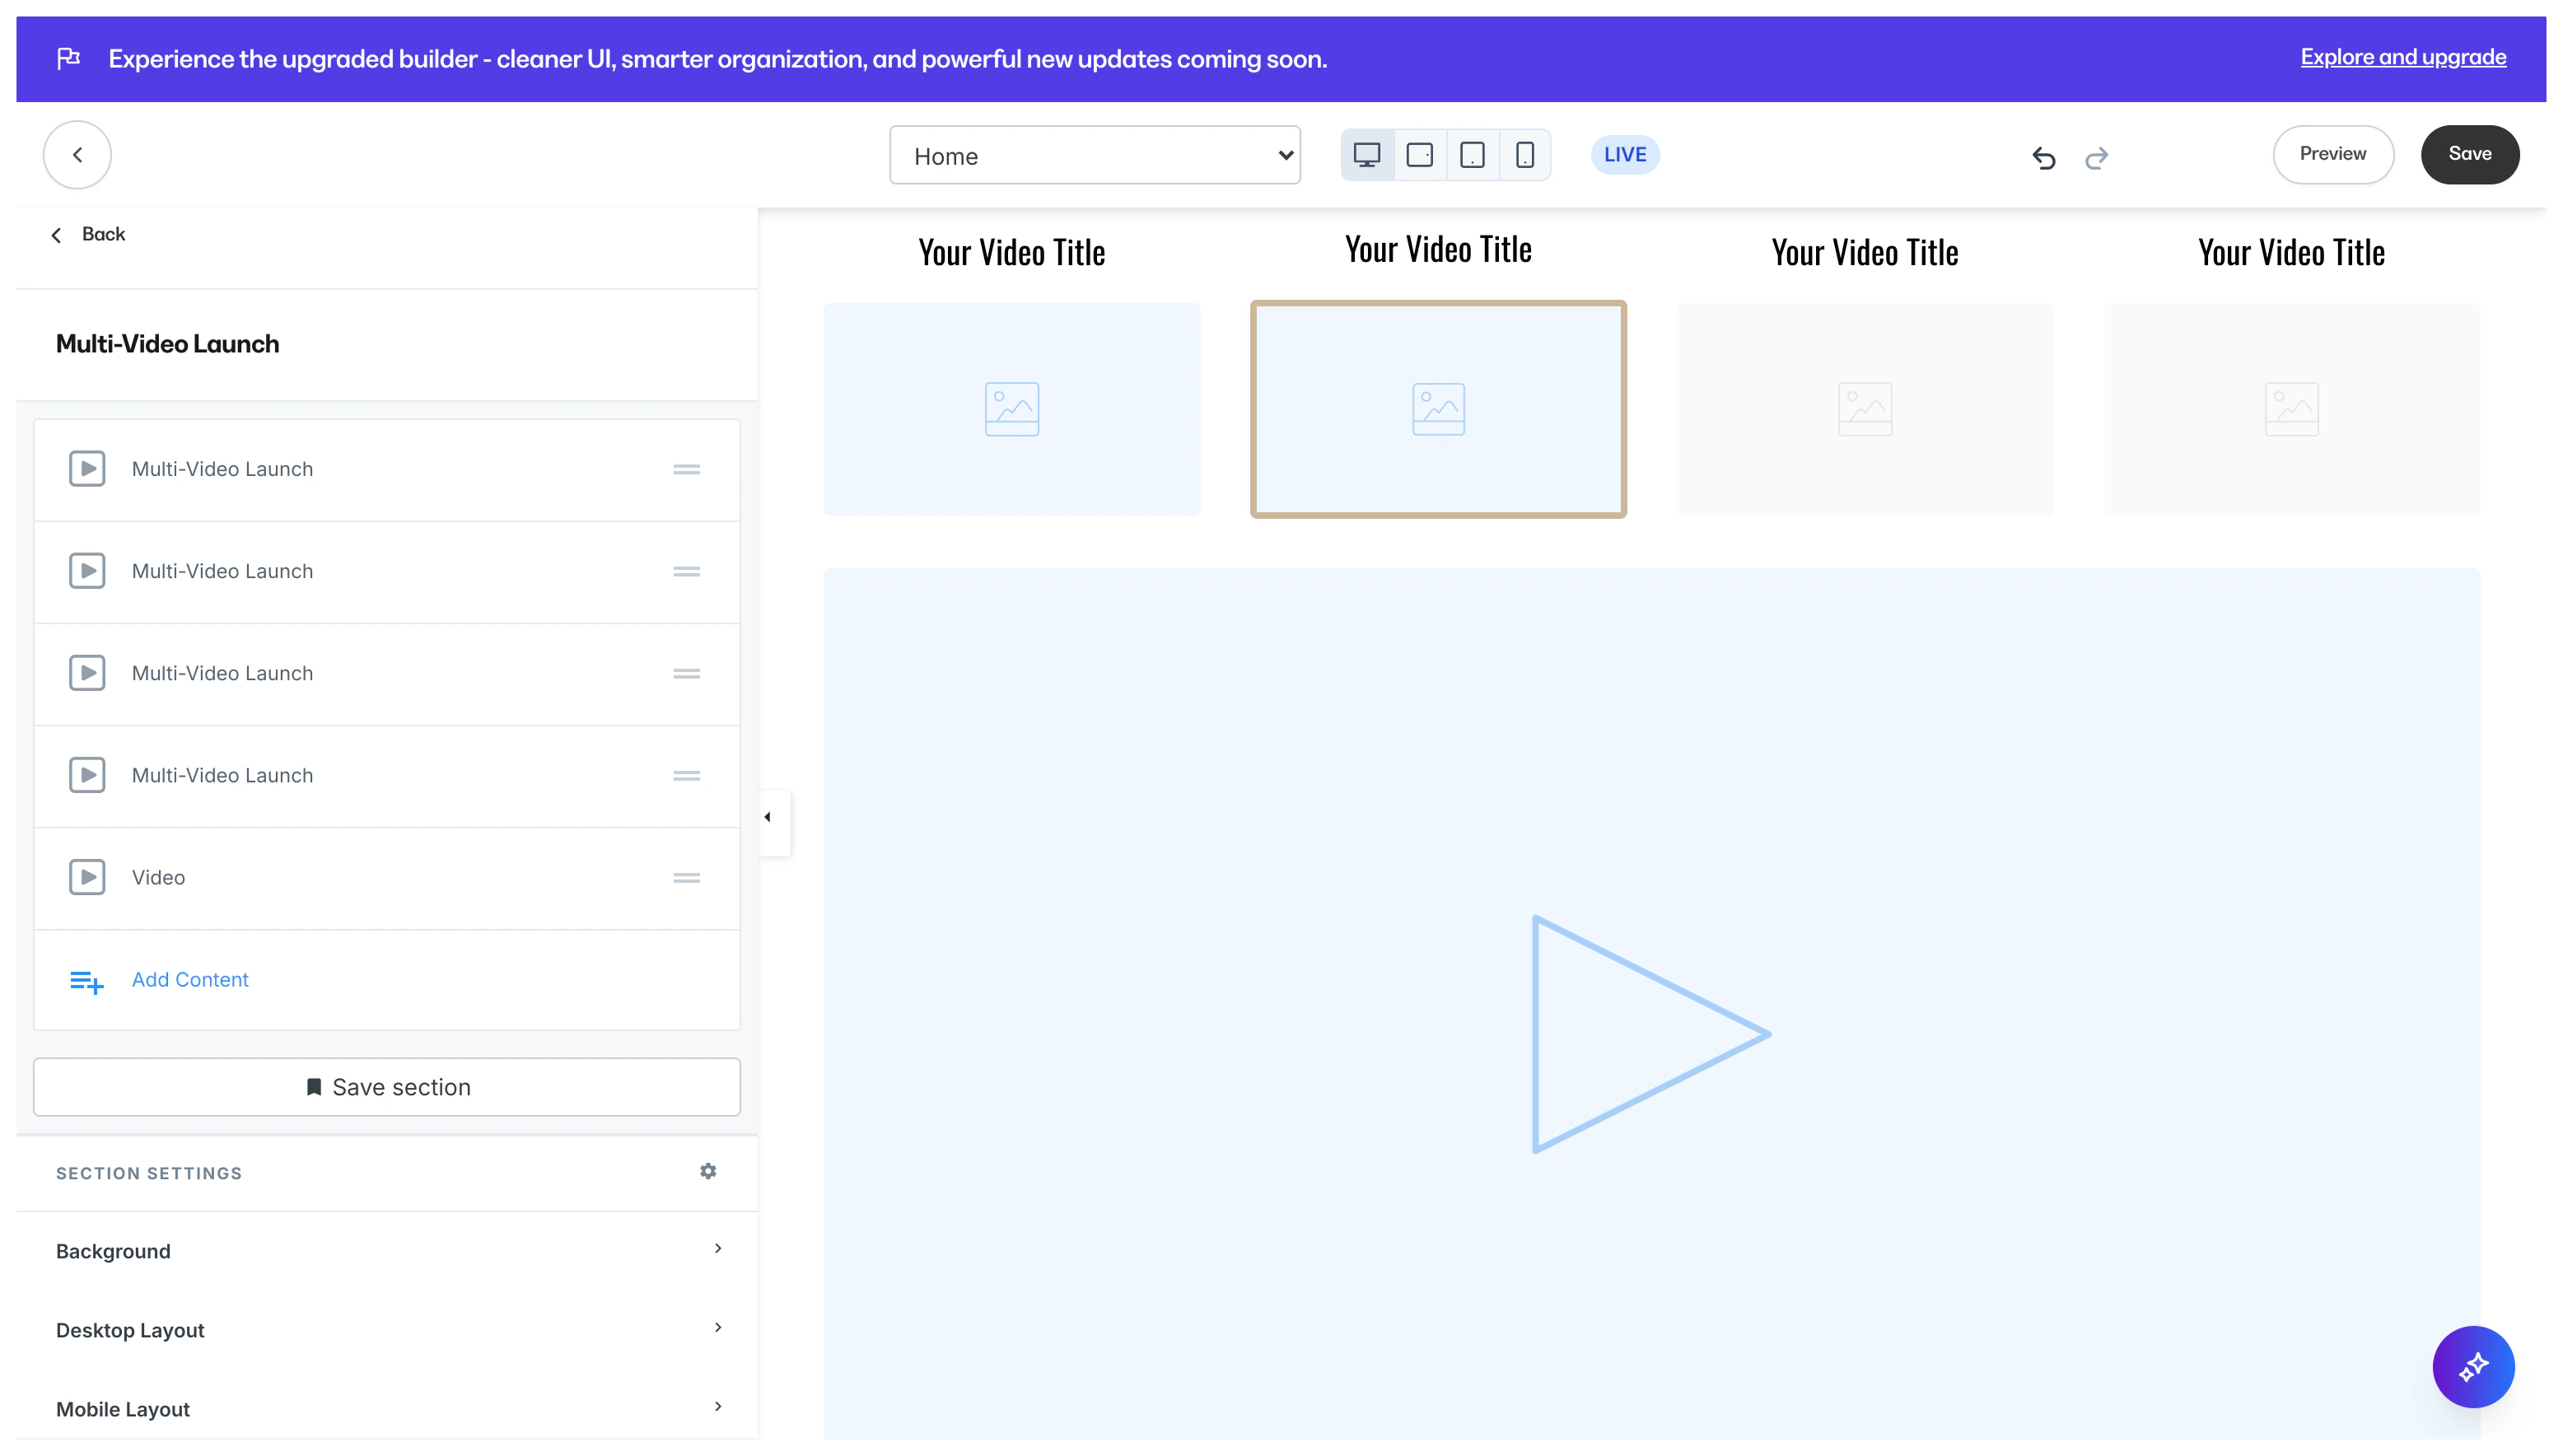
Task: Open section settings gear icon
Action: coord(708,1171)
